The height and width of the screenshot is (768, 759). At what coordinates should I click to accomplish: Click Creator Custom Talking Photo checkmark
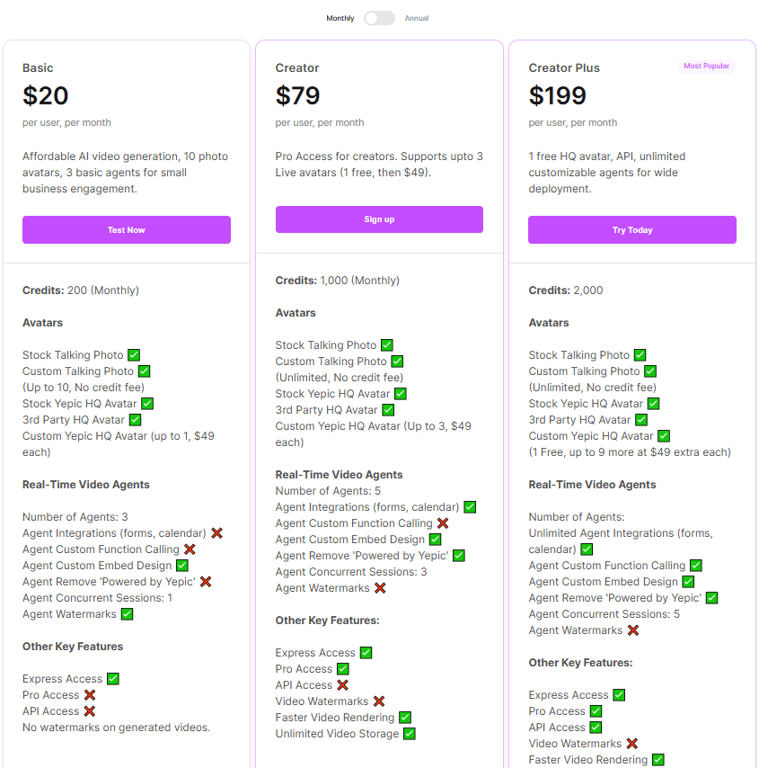click(x=397, y=361)
